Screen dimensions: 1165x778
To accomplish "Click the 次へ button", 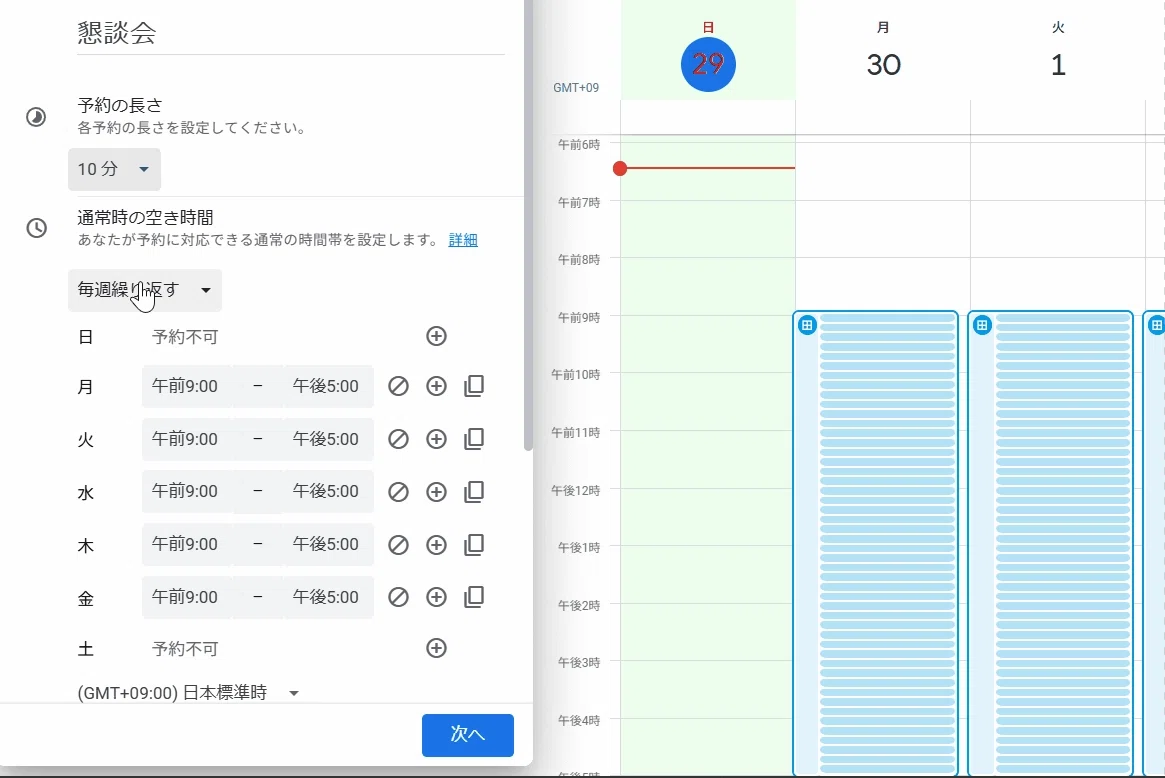I will pos(468,735).
